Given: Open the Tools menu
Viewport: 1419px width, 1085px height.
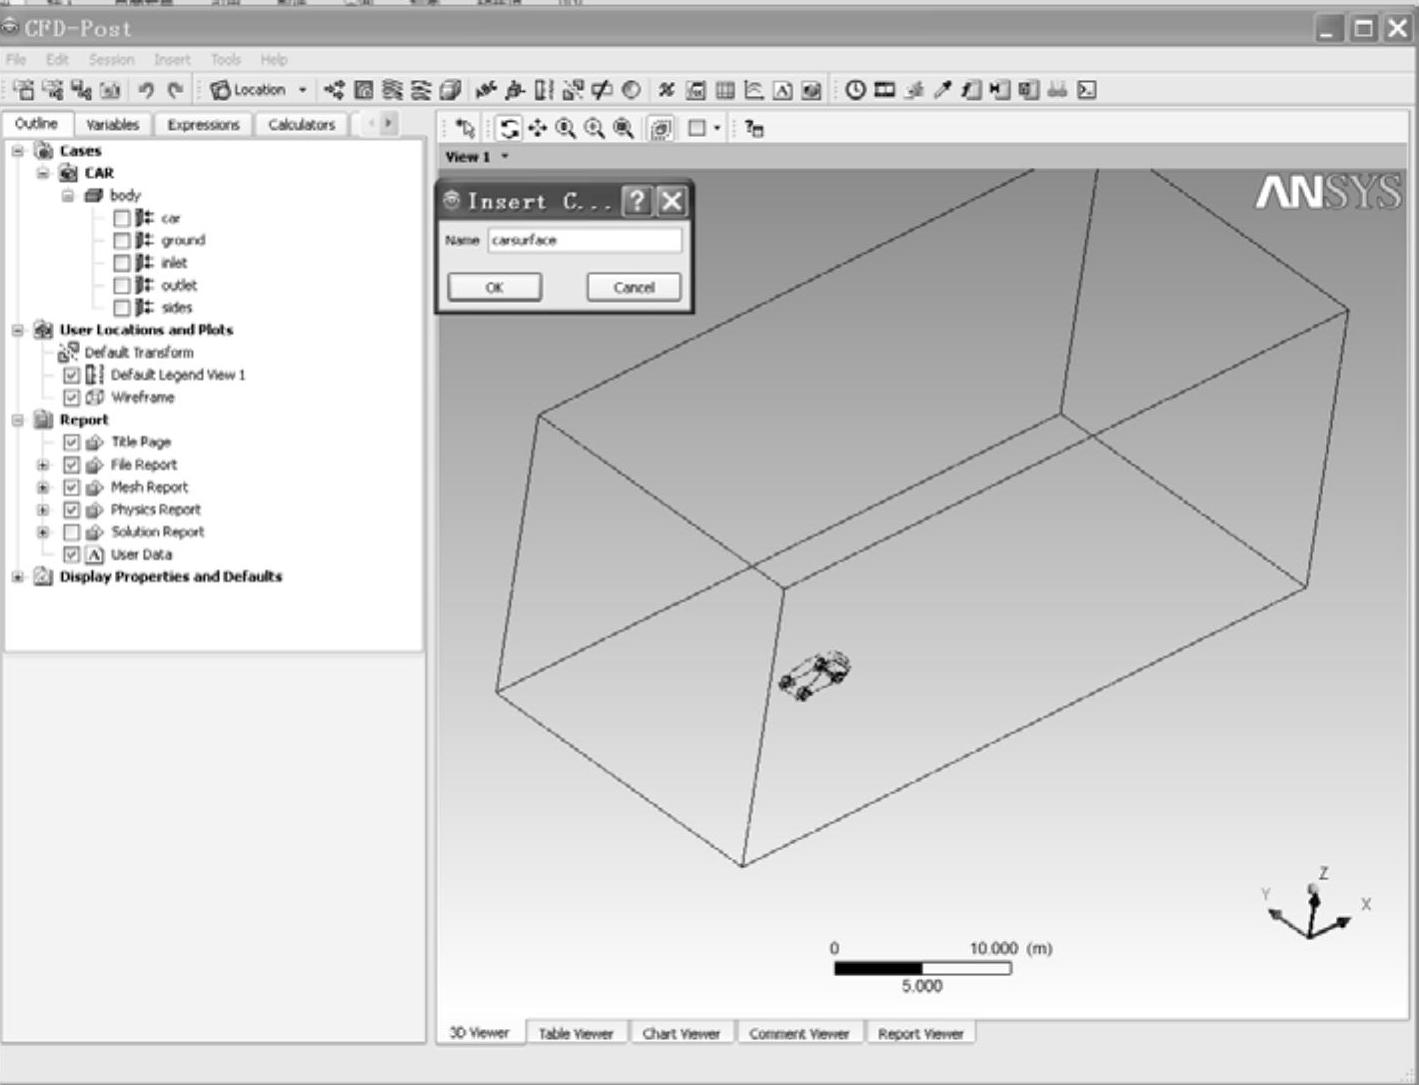Looking at the screenshot, I should (x=226, y=60).
